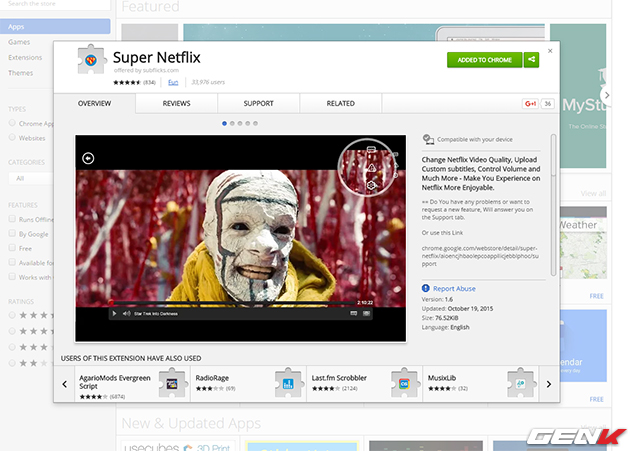Click the MusixLib extension icon
Image resolution: width=630 pixels, height=451 pixels.
[521, 383]
